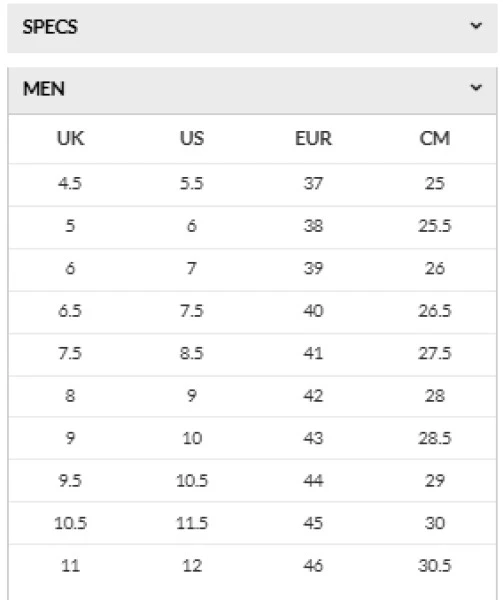Select the UK column header

pos(70,138)
